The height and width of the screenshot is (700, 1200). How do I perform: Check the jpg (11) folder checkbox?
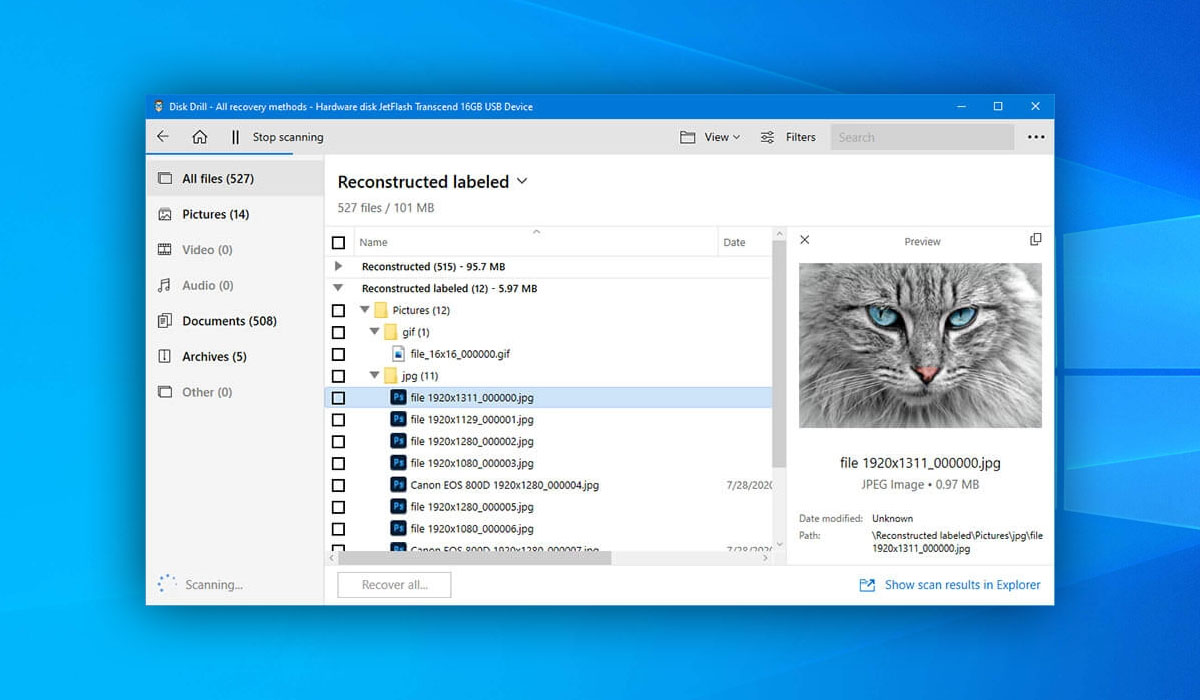(338, 376)
